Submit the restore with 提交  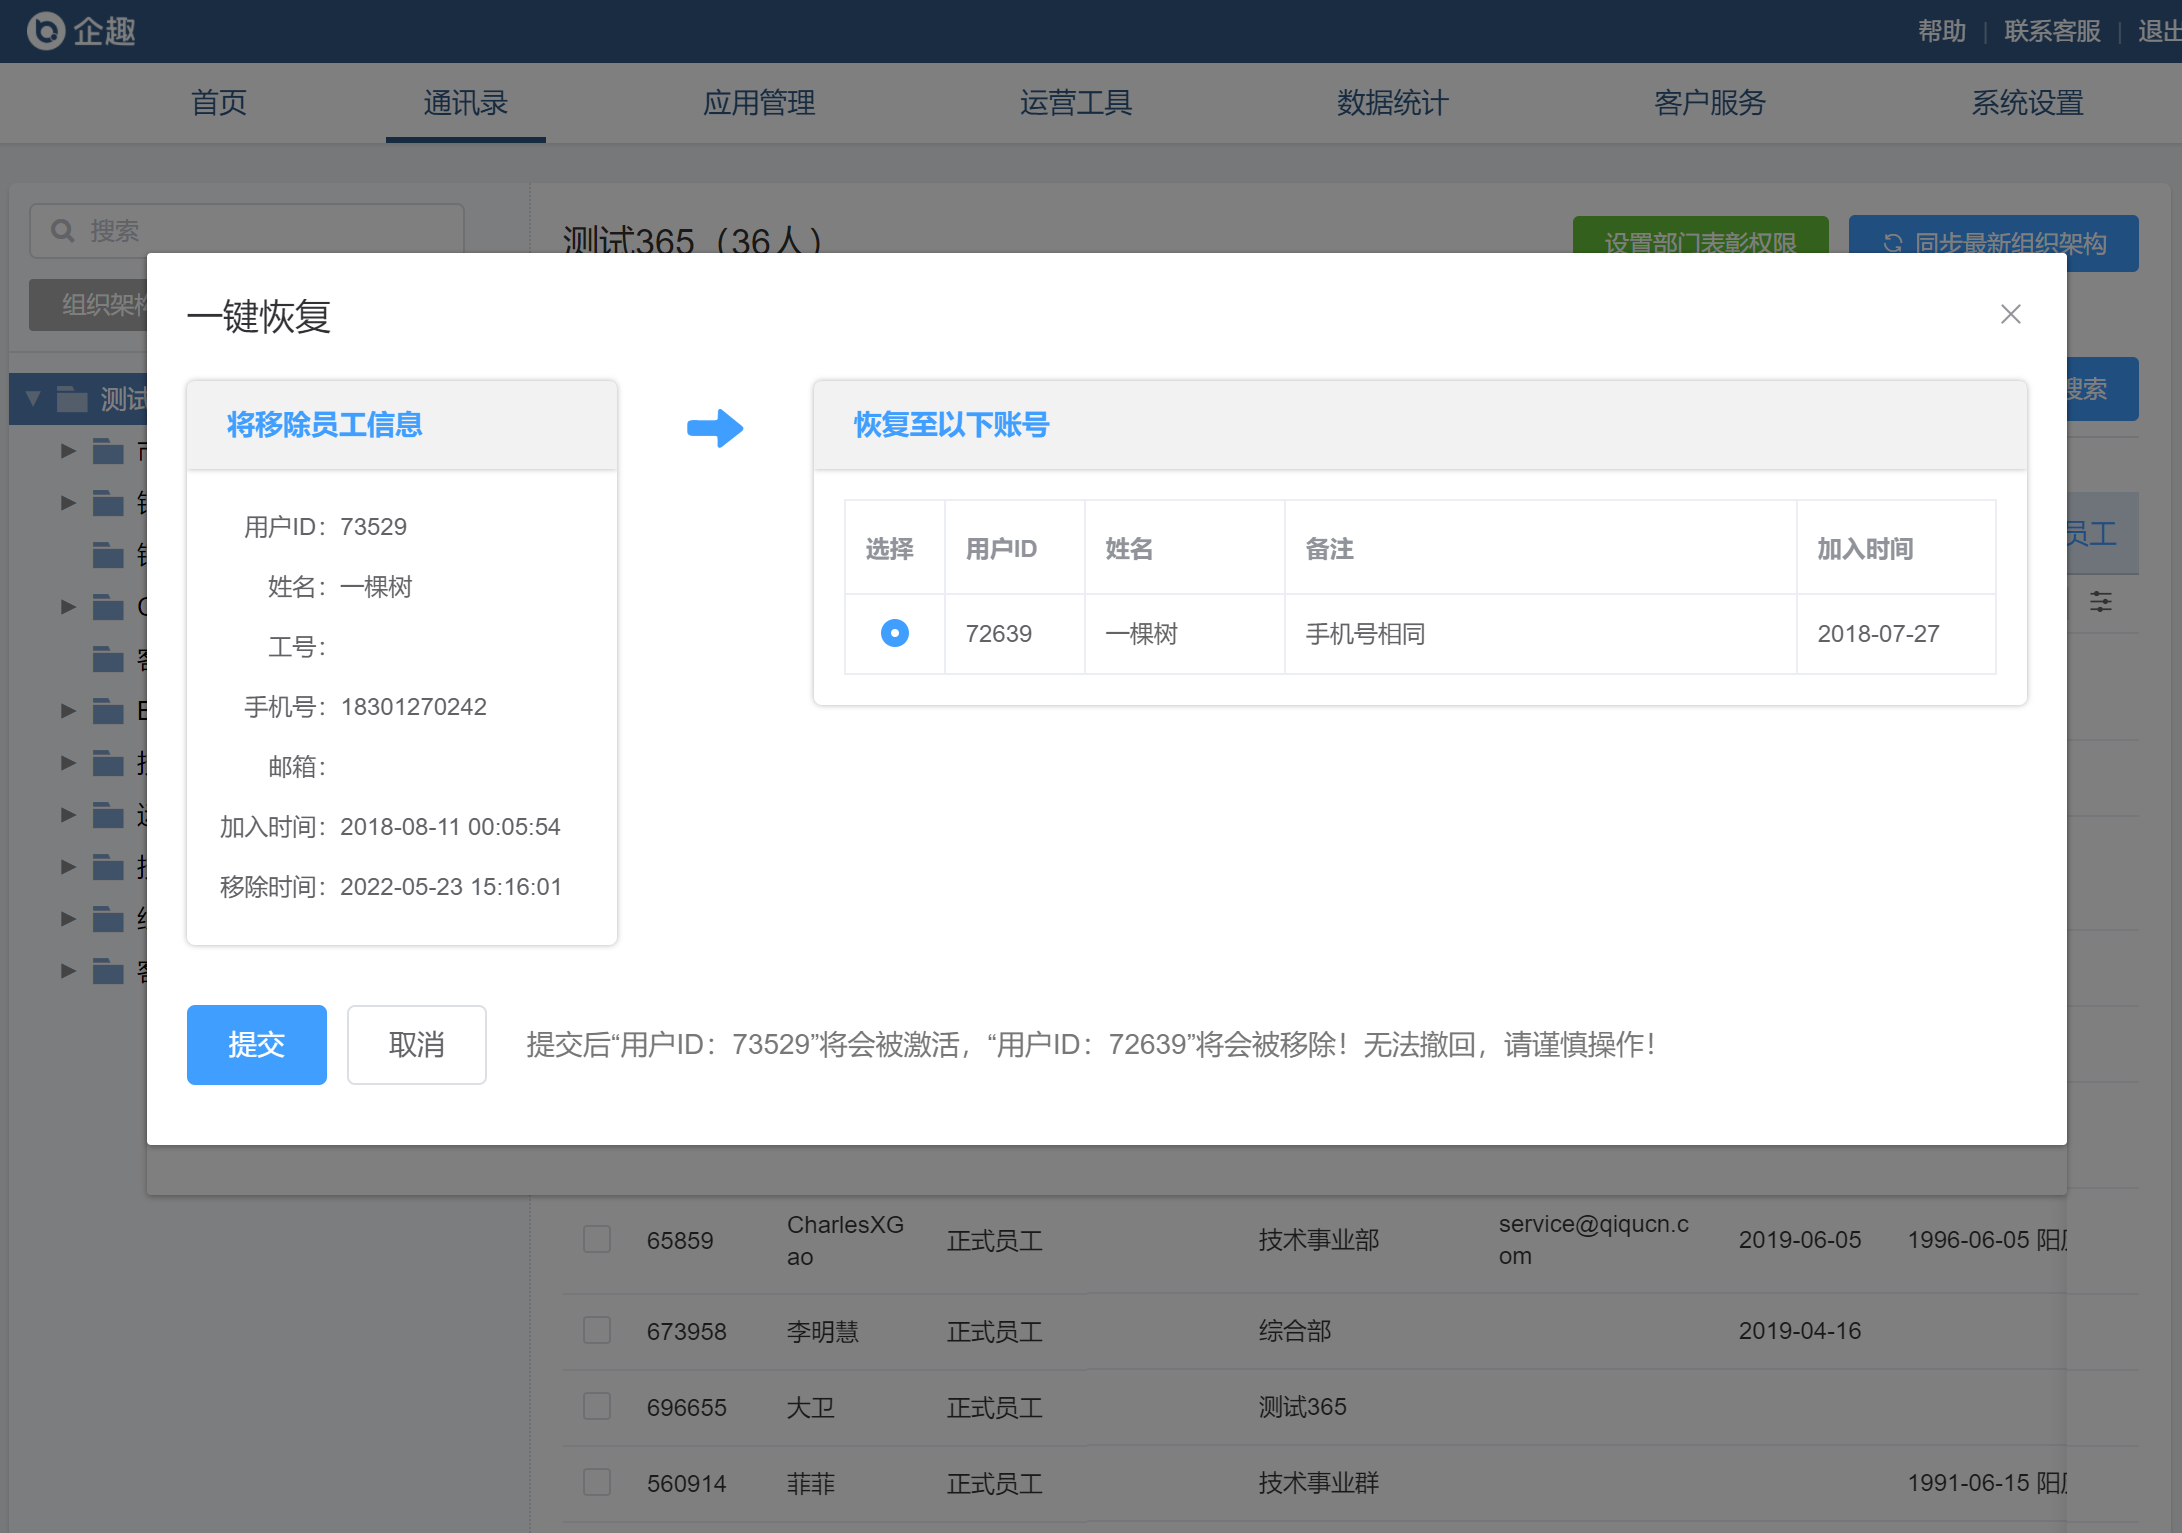pyautogui.click(x=257, y=1045)
